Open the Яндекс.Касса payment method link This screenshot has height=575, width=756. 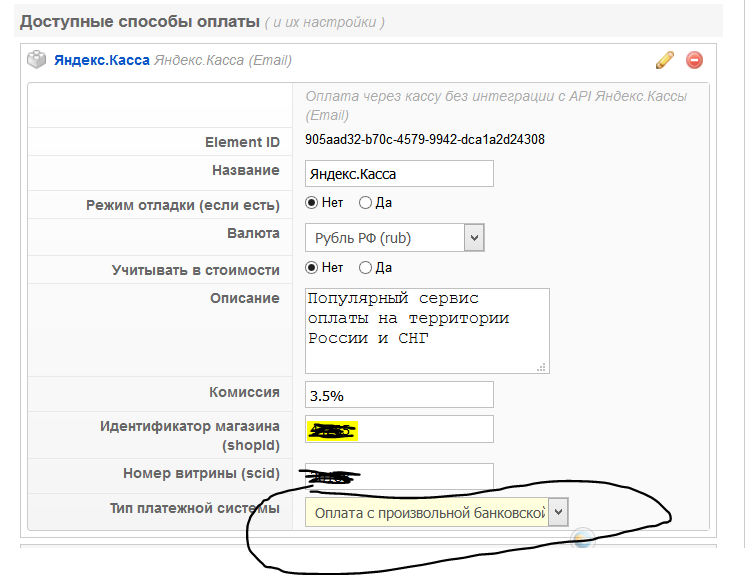click(102, 60)
